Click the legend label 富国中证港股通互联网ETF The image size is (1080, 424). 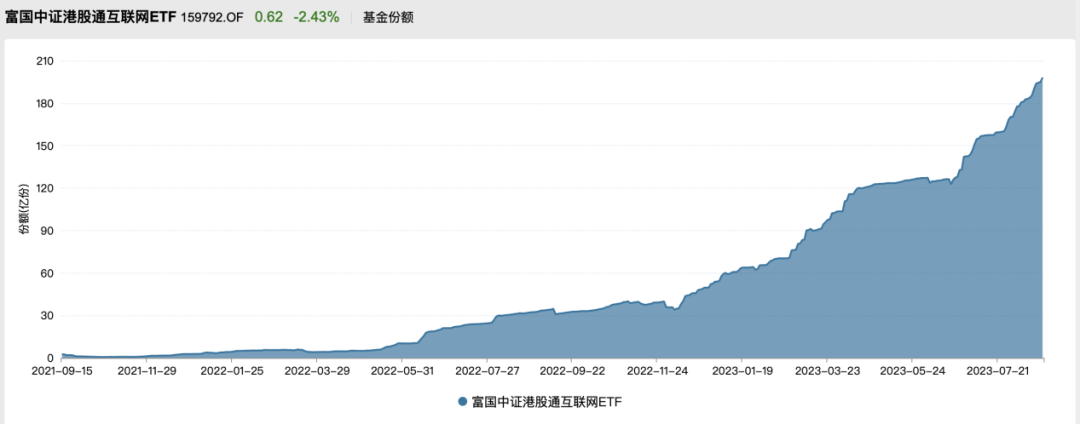pyautogui.click(x=546, y=401)
